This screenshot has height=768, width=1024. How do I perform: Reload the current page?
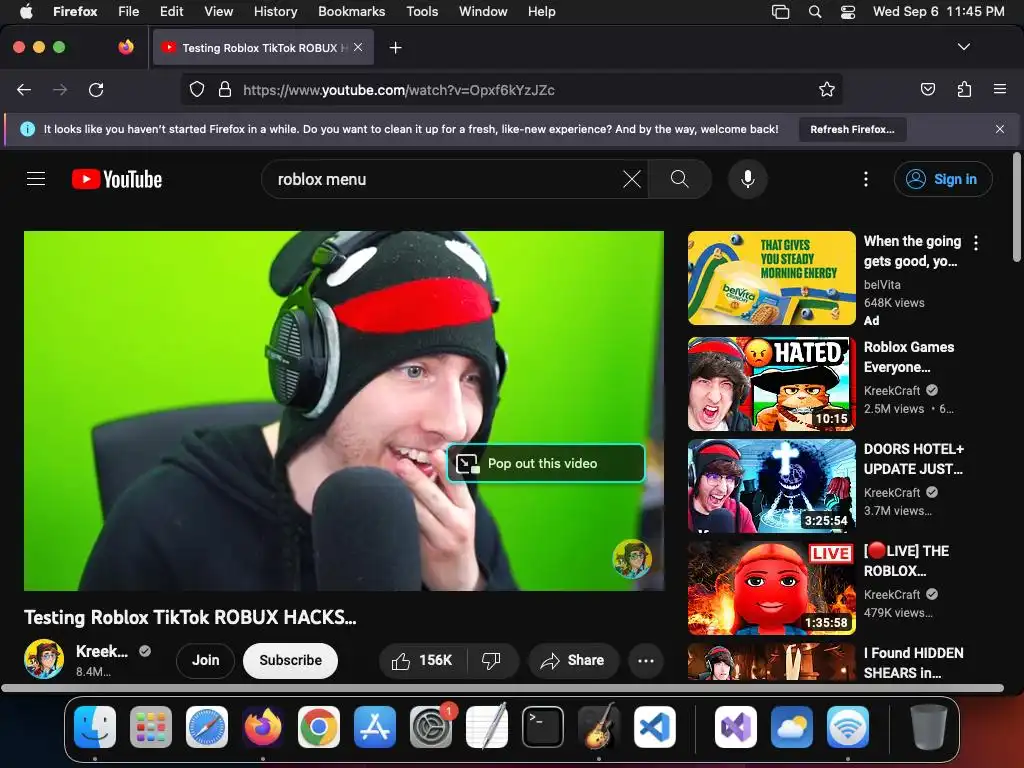(96, 89)
